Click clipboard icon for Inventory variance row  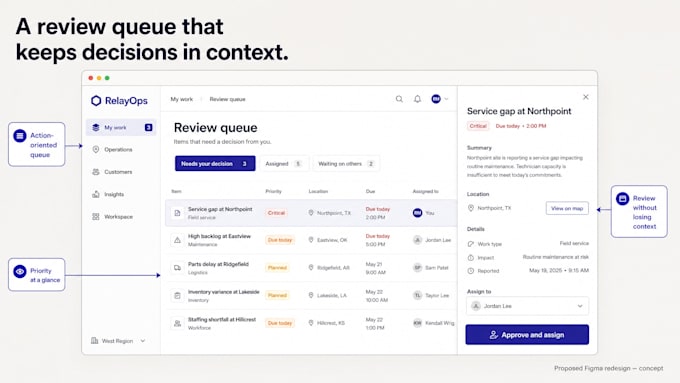177,295
